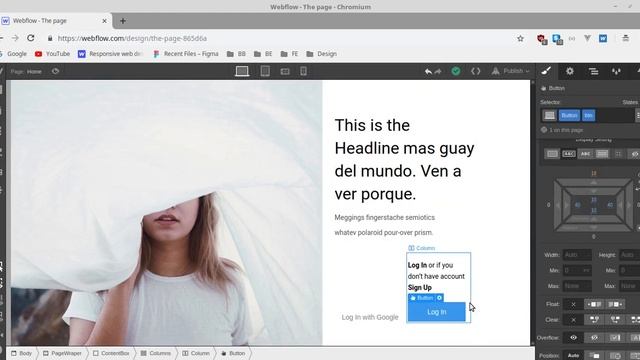Open the Style Manager droplets tab
The height and width of the screenshot is (360, 640).
[x=616, y=71]
